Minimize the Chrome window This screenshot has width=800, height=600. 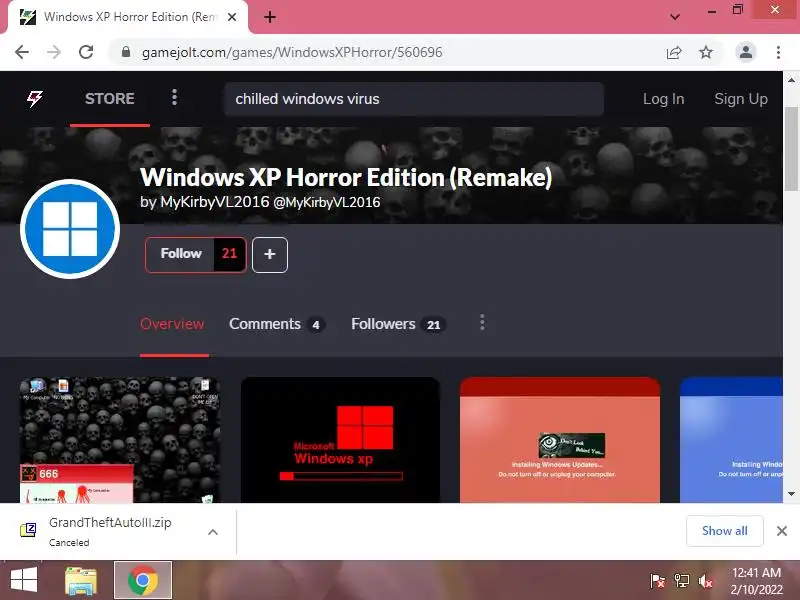712,11
